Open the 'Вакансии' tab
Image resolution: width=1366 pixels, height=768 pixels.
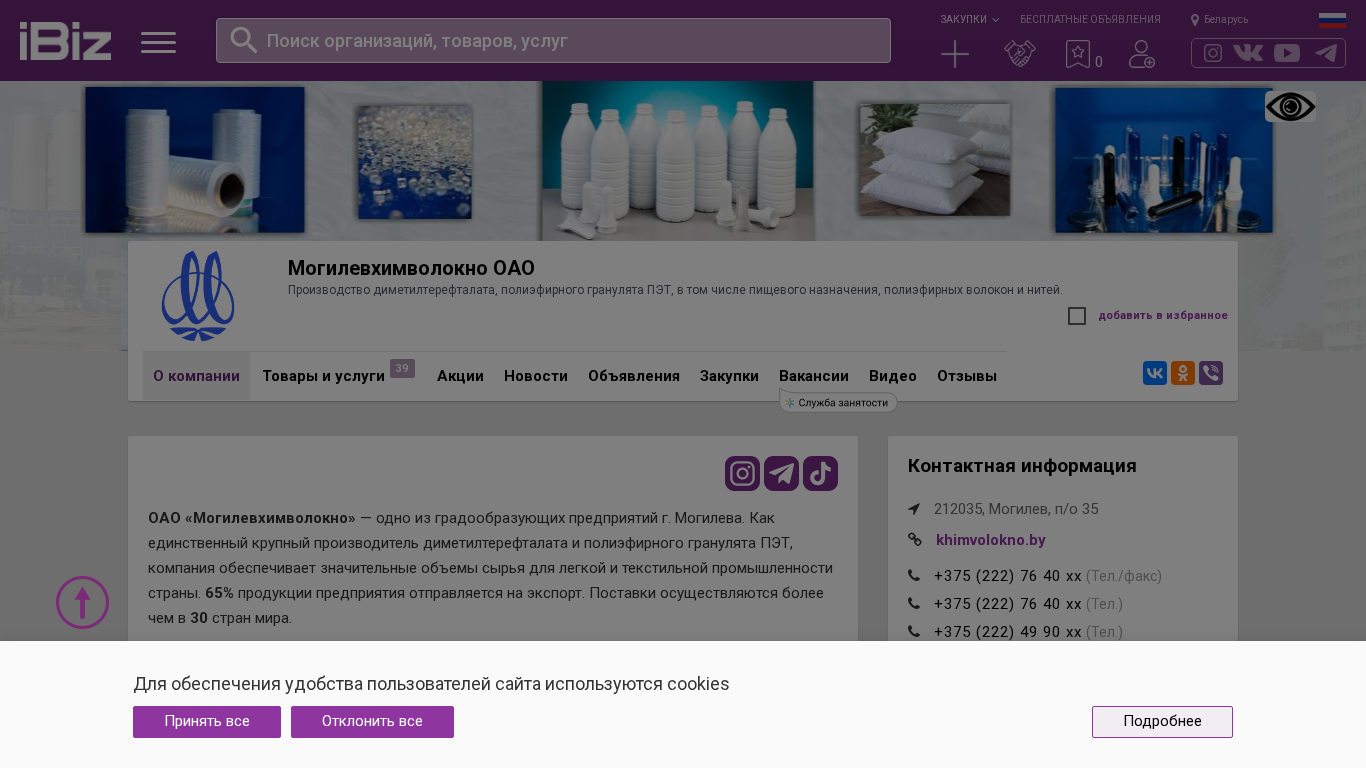pyautogui.click(x=814, y=376)
